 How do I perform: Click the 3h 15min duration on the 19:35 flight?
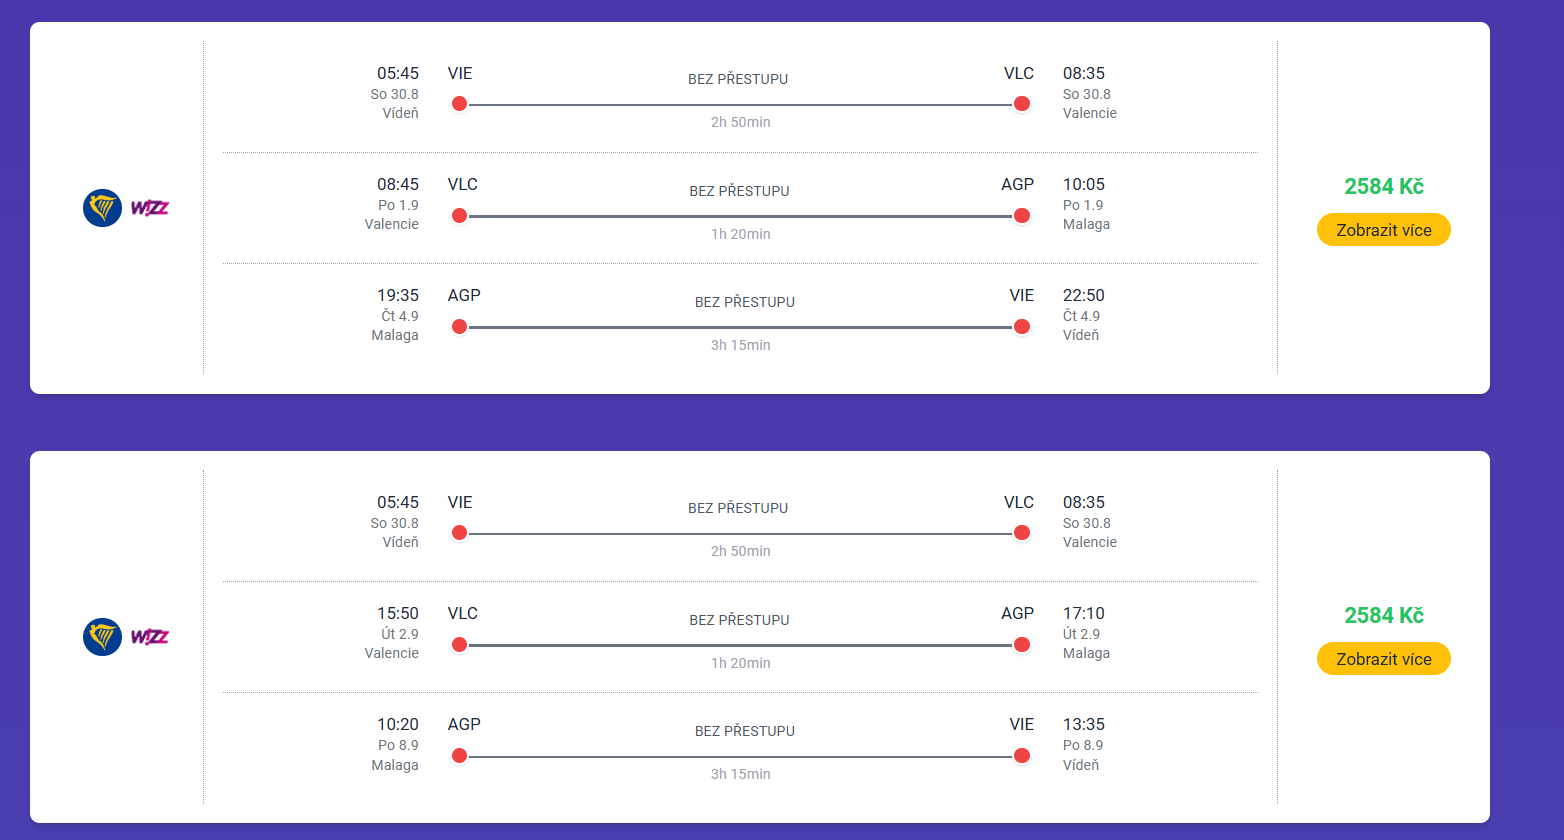pos(740,345)
